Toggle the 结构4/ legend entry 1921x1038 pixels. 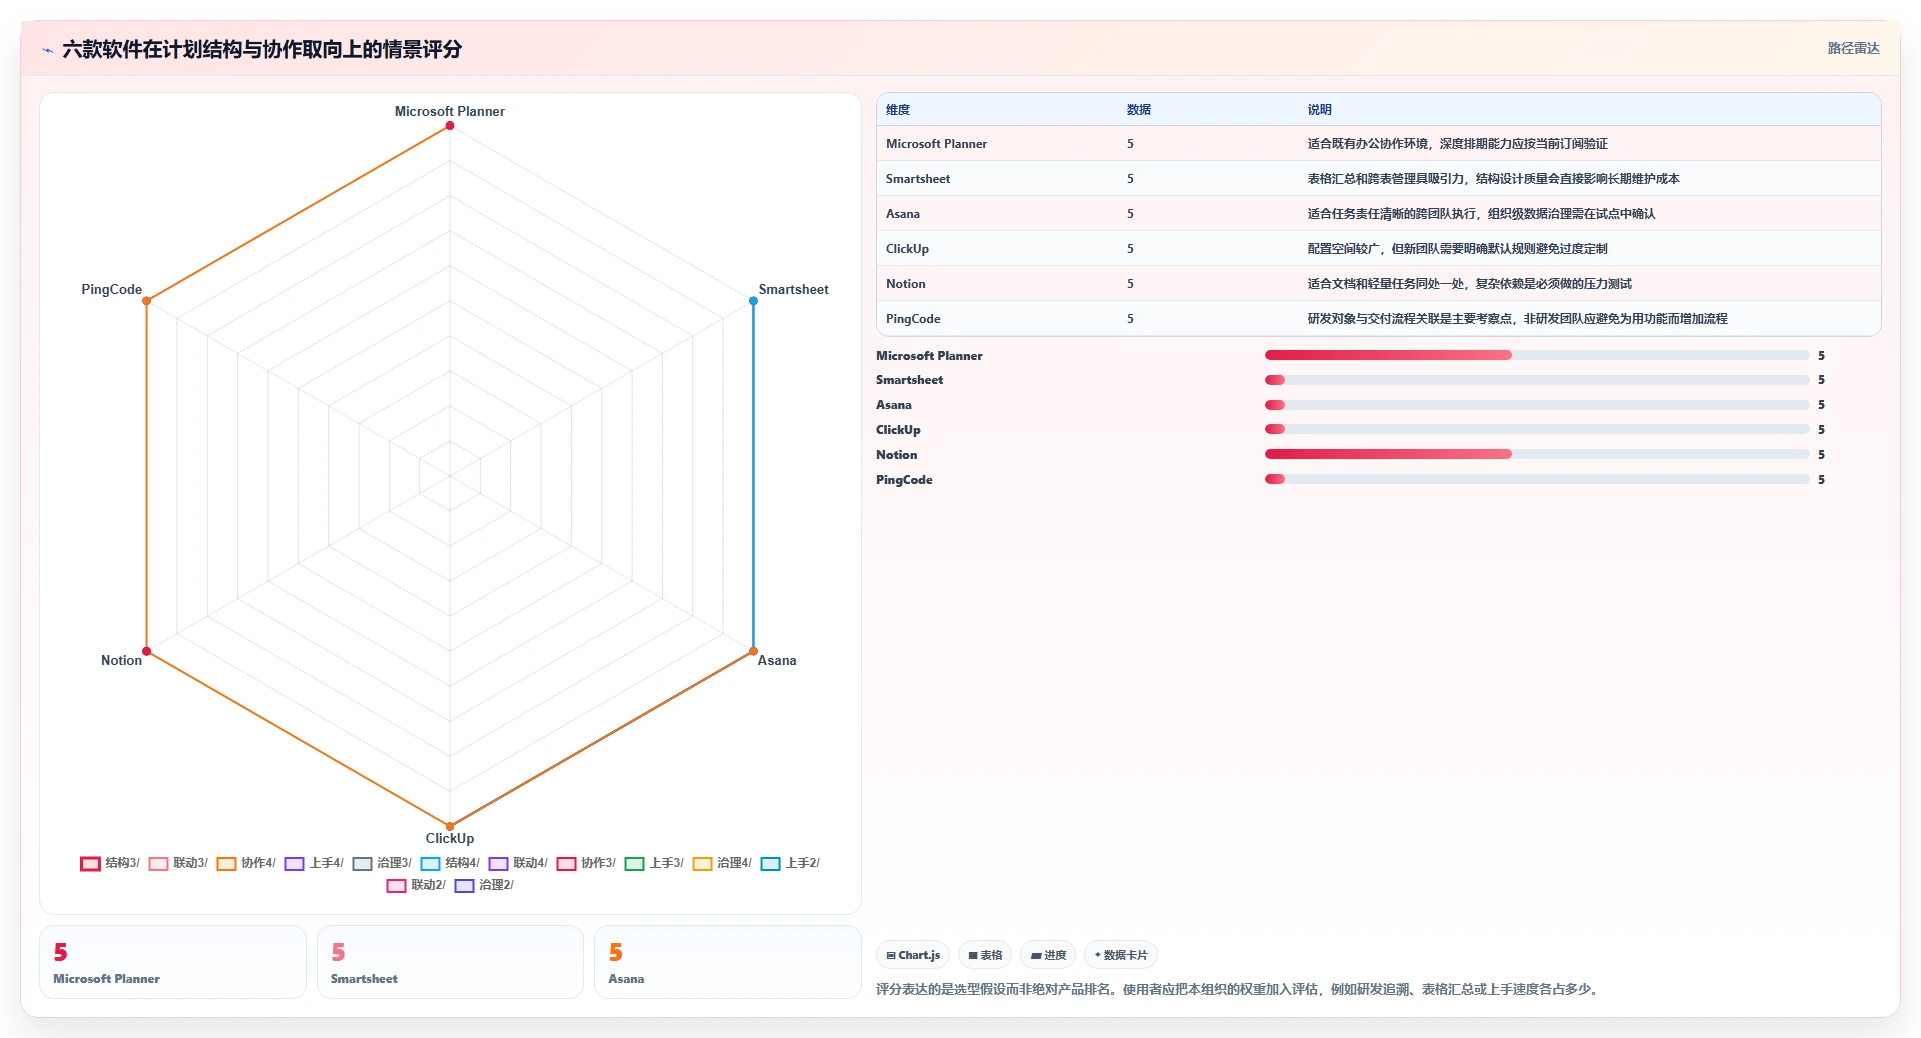pyautogui.click(x=450, y=863)
